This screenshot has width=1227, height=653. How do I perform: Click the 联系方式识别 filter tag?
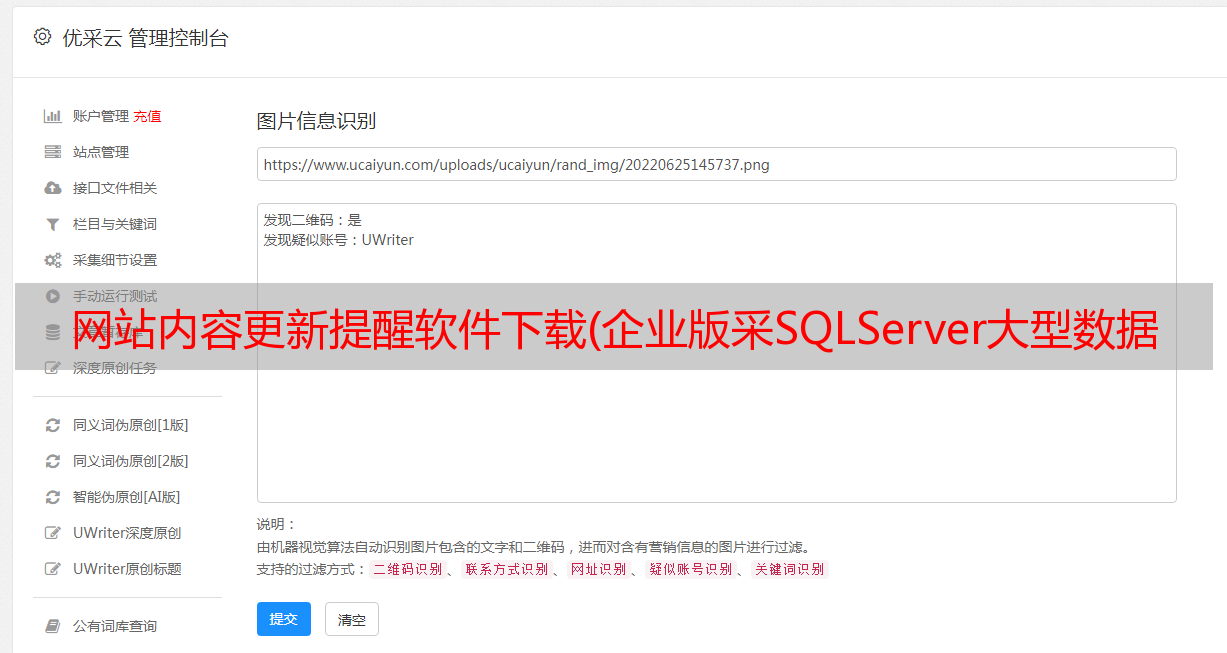click(506, 569)
